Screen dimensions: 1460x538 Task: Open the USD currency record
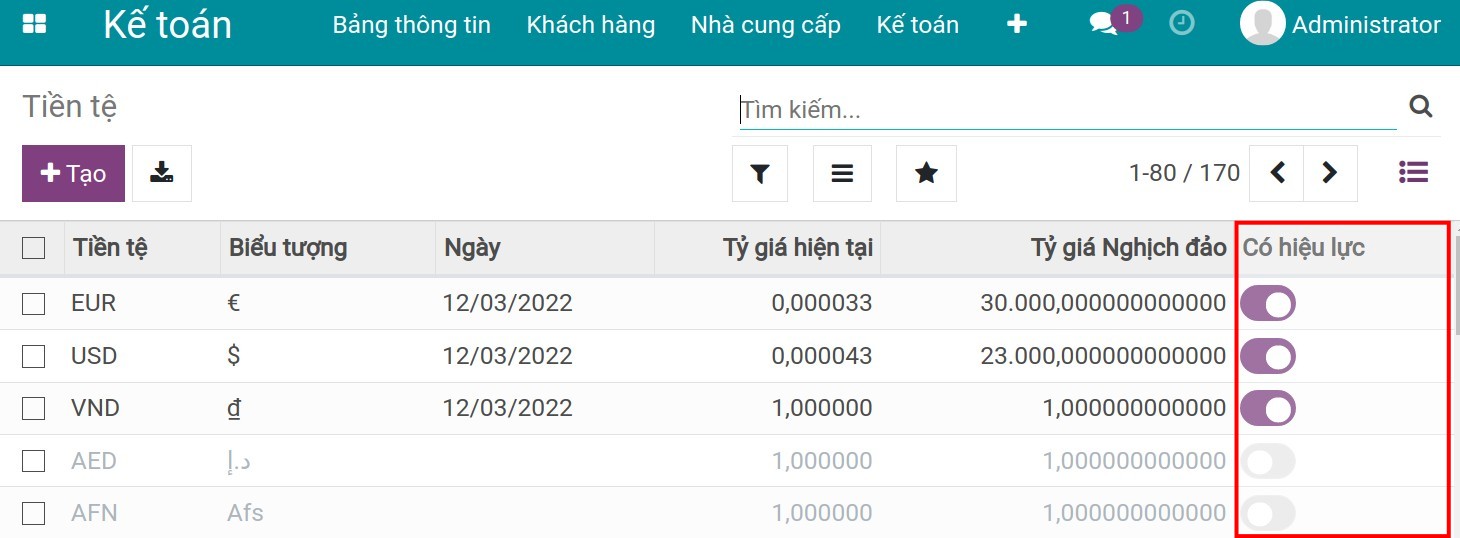tap(94, 356)
